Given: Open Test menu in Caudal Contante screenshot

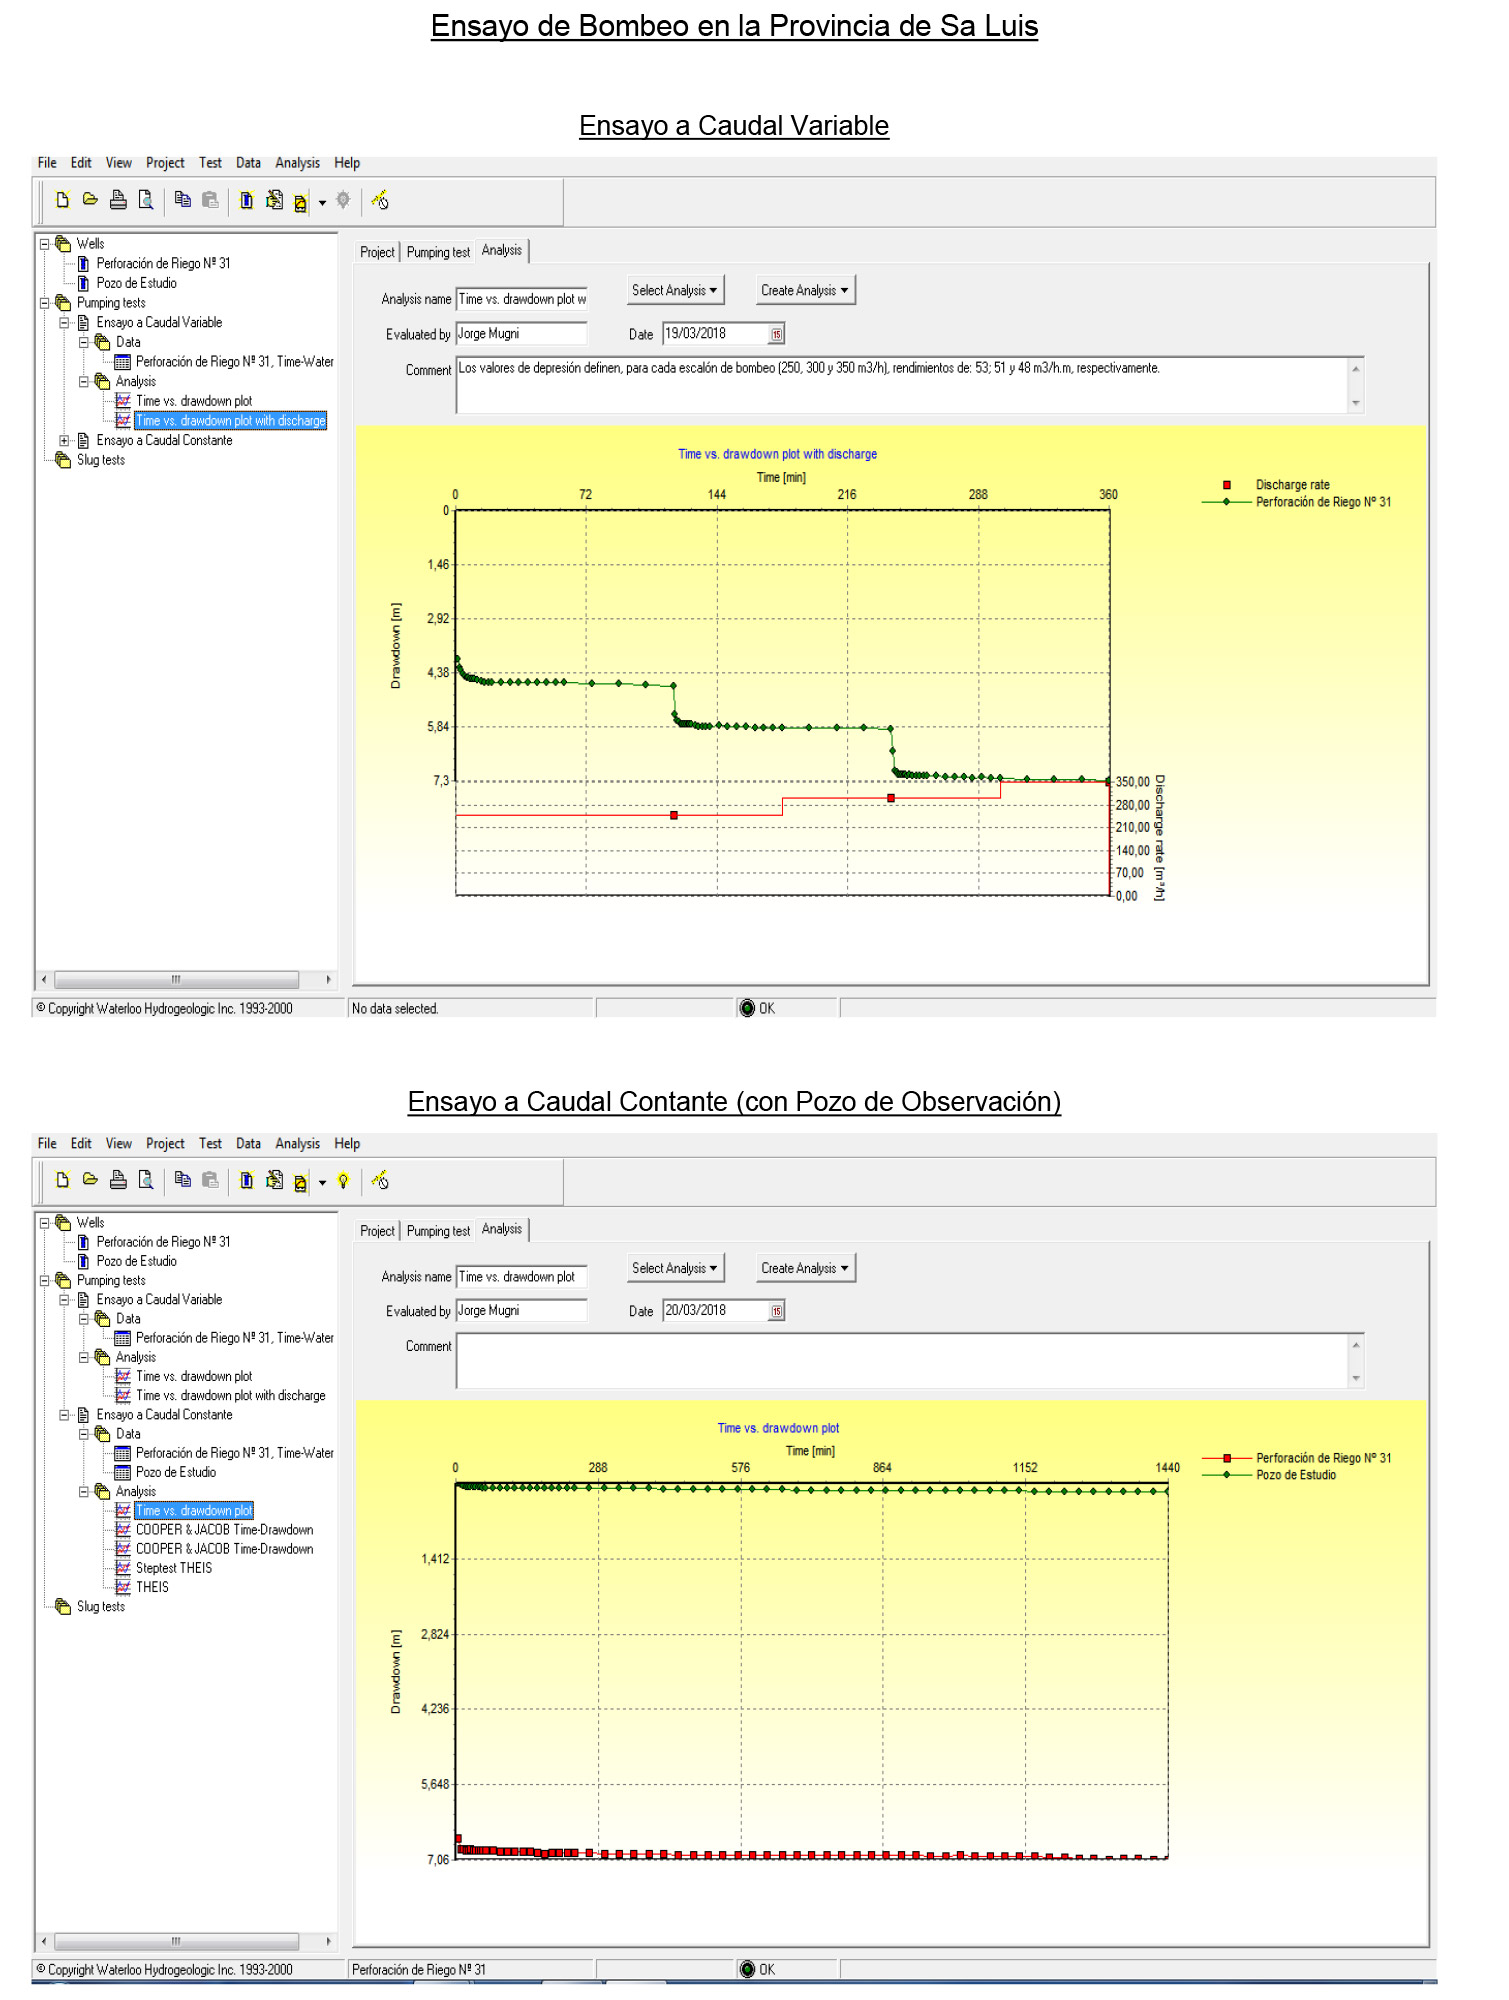Looking at the screenshot, I should click(210, 1143).
